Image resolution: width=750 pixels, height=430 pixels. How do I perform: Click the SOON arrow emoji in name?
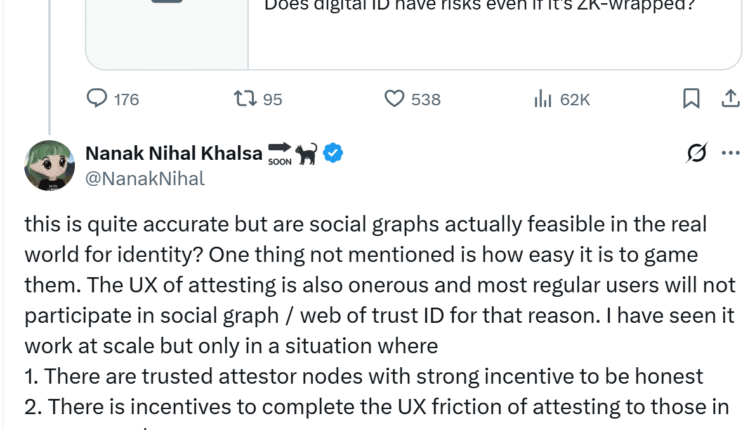point(278,153)
